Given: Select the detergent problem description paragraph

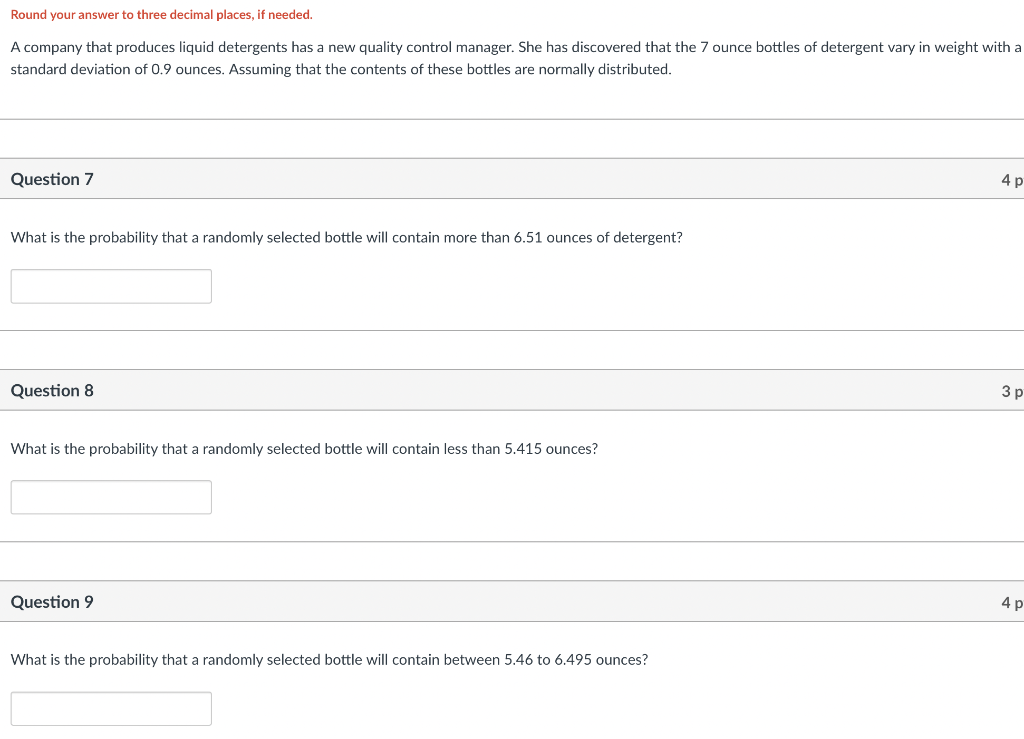Looking at the screenshot, I should pos(510,58).
